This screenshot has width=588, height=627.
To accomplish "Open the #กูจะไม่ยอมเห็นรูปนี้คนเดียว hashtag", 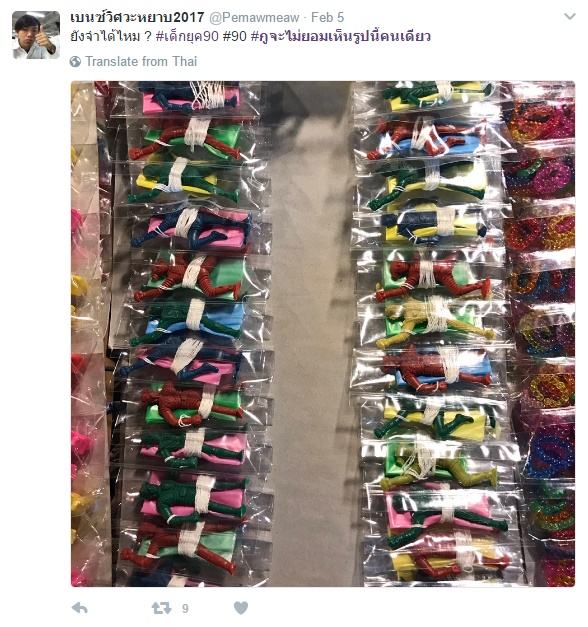I will point(340,36).
